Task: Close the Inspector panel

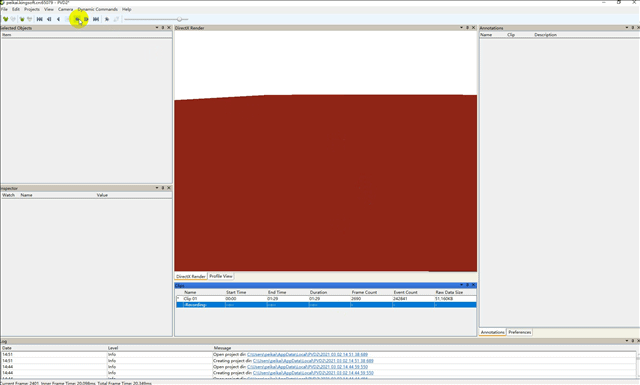Action: click(169, 188)
